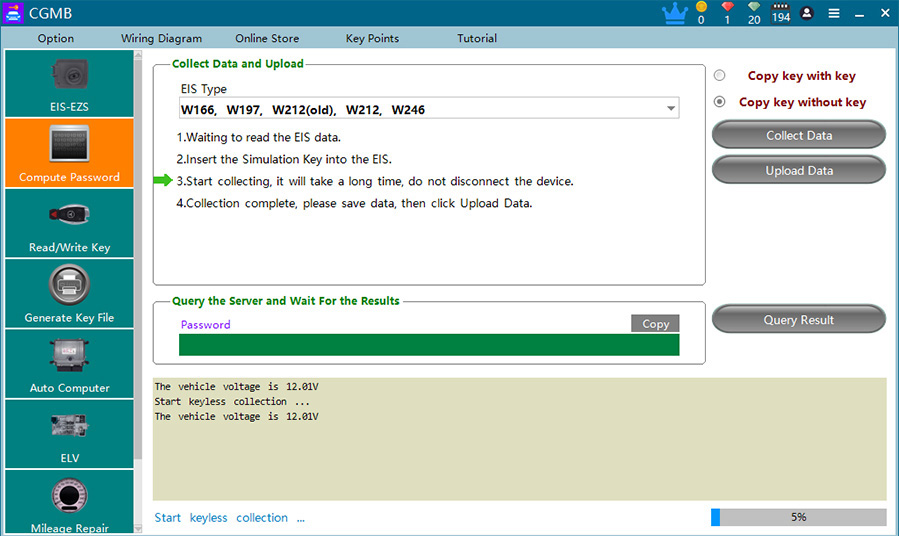Screen dimensions: 900x536
Task: Select Copy key without key option
Action: click(x=720, y=102)
